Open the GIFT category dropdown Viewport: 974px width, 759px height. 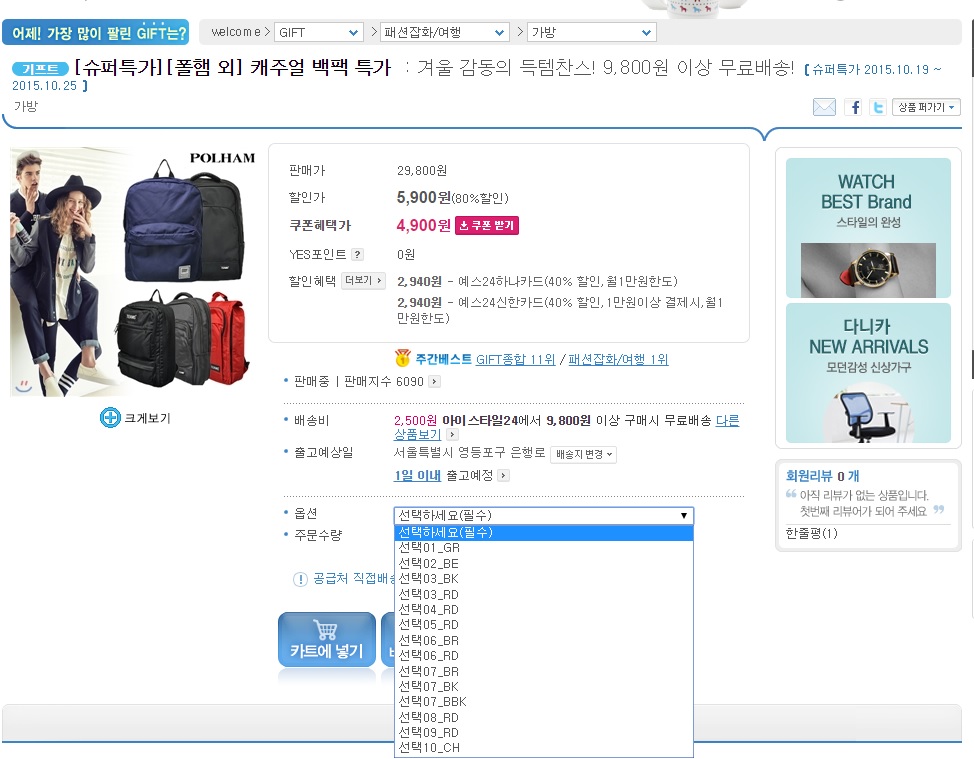coord(319,33)
